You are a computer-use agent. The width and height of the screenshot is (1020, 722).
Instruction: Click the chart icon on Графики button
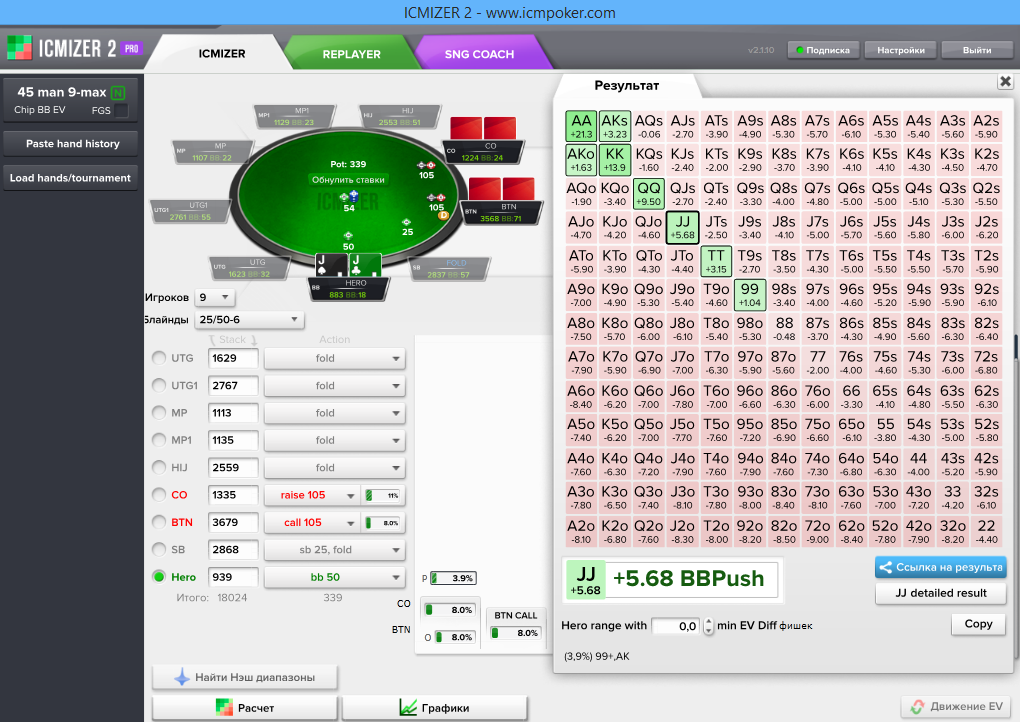click(408, 708)
